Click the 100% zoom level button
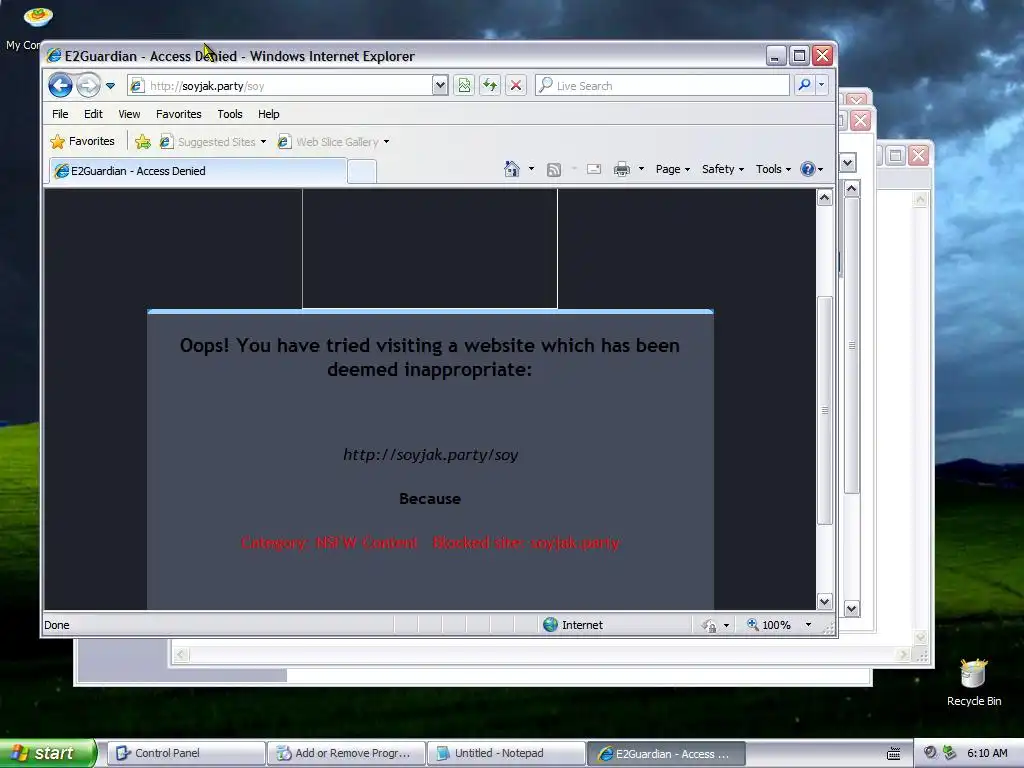The width and height of the screenshot is (1024, 768). point(769,625)
